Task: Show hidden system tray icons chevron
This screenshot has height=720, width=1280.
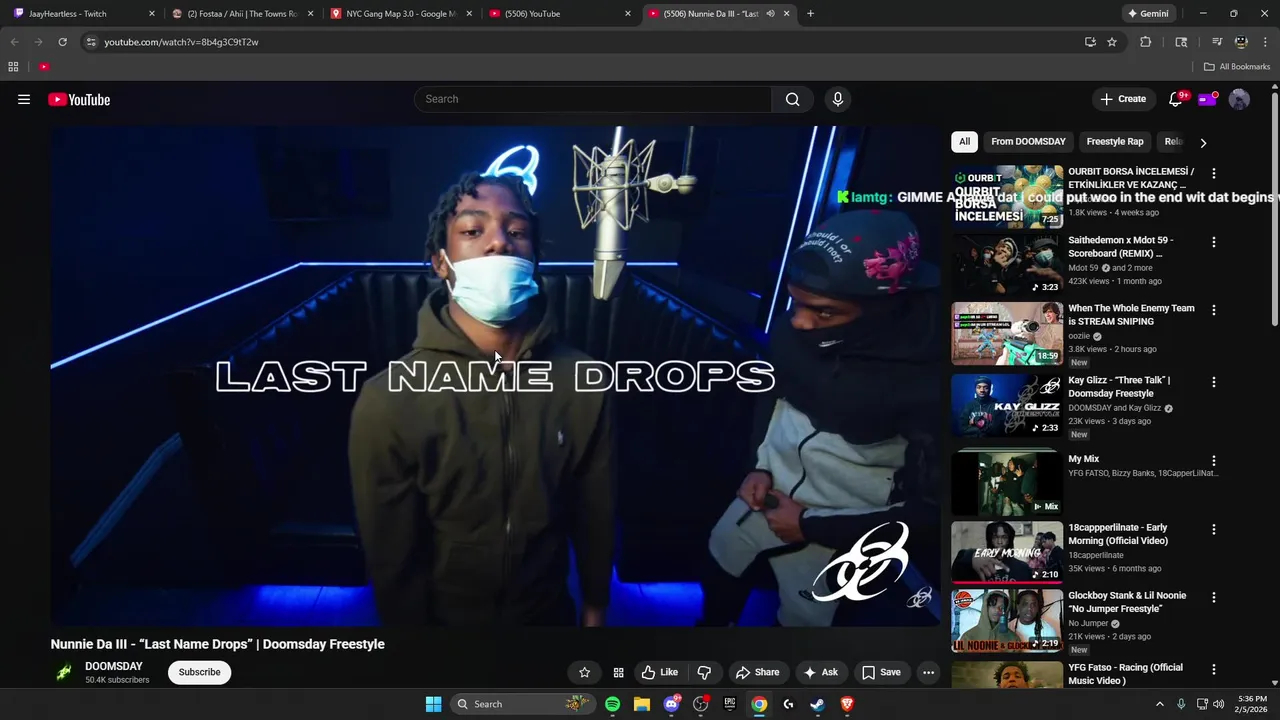Action: (x=1160, y=704)
